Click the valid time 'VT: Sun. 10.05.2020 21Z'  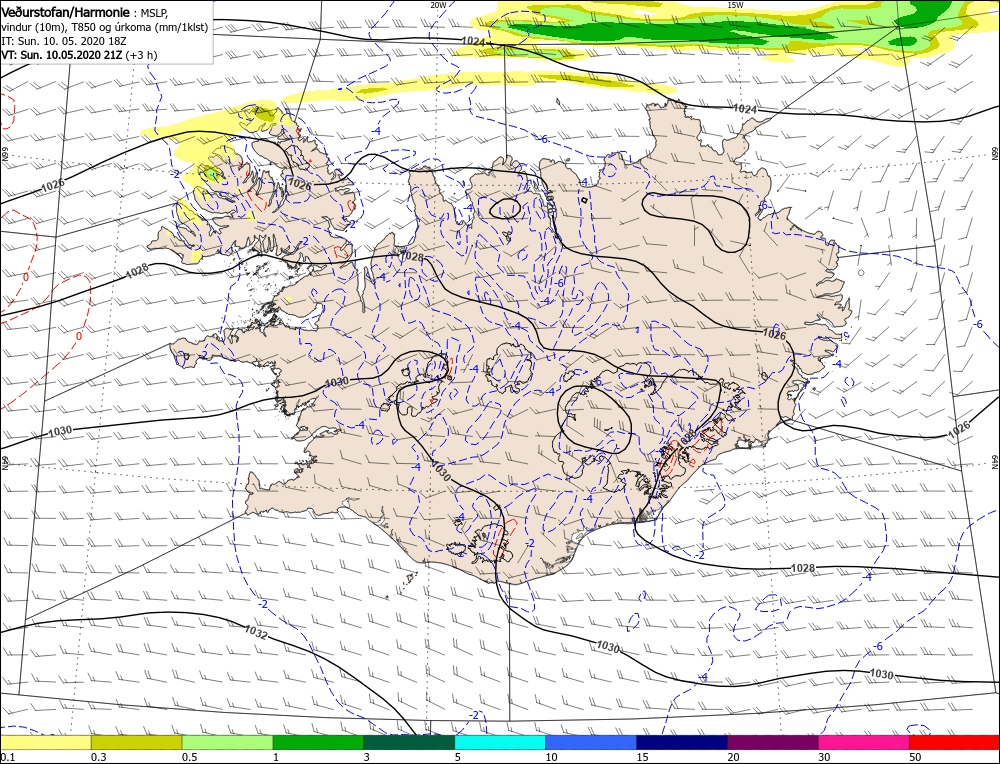62,55
